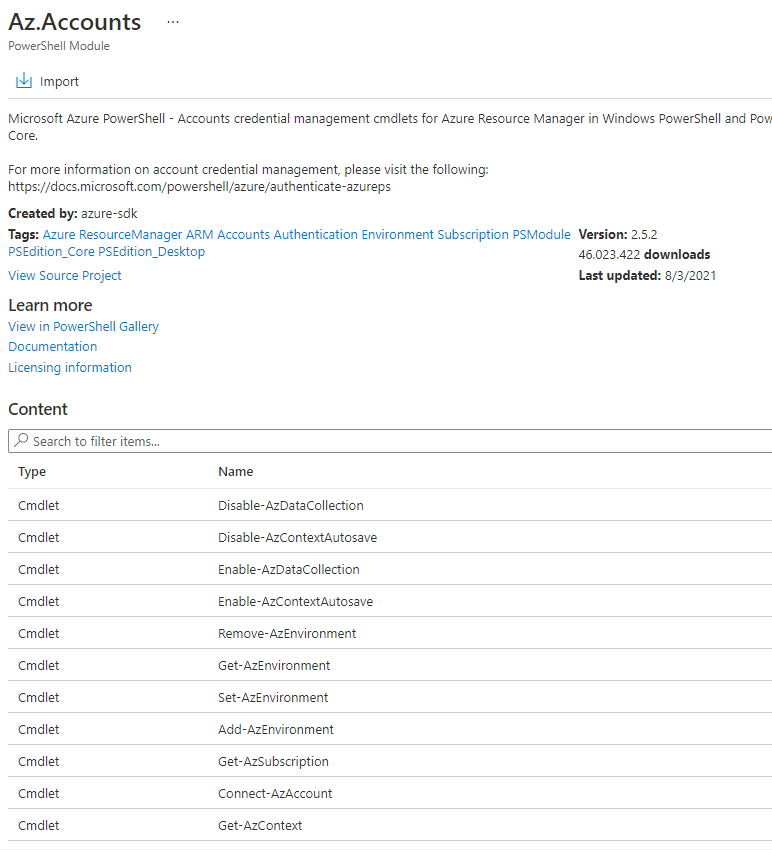This screenshot has width=772, height=850.
Task: Click the Import button label
Action: 59,82
